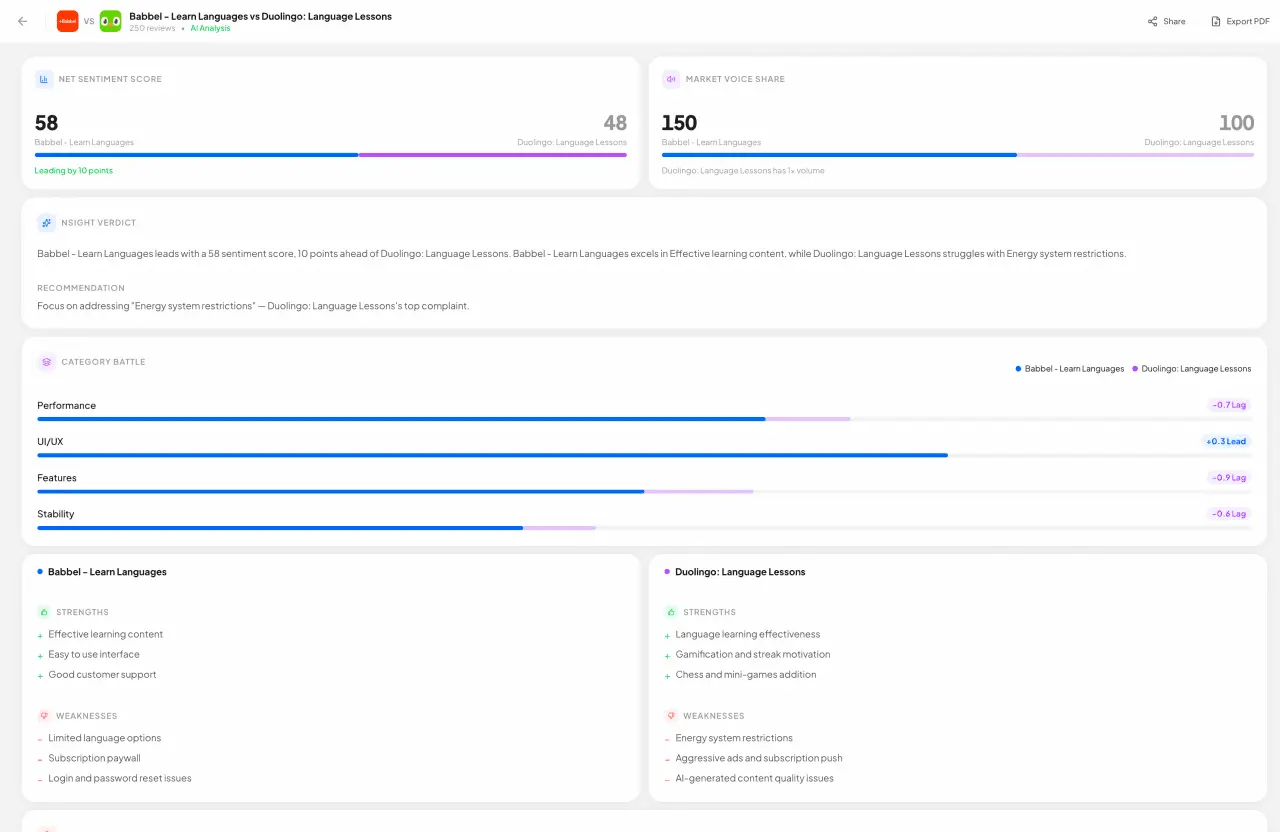Viewport: 1280px width, 832px height.
Task: Click the Babbel app logo
Action: 67,21
